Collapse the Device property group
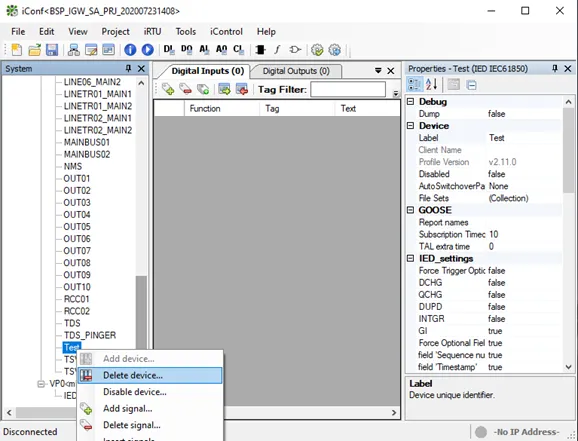This screenshot has height=441, width=578. (x=410, y=125)
